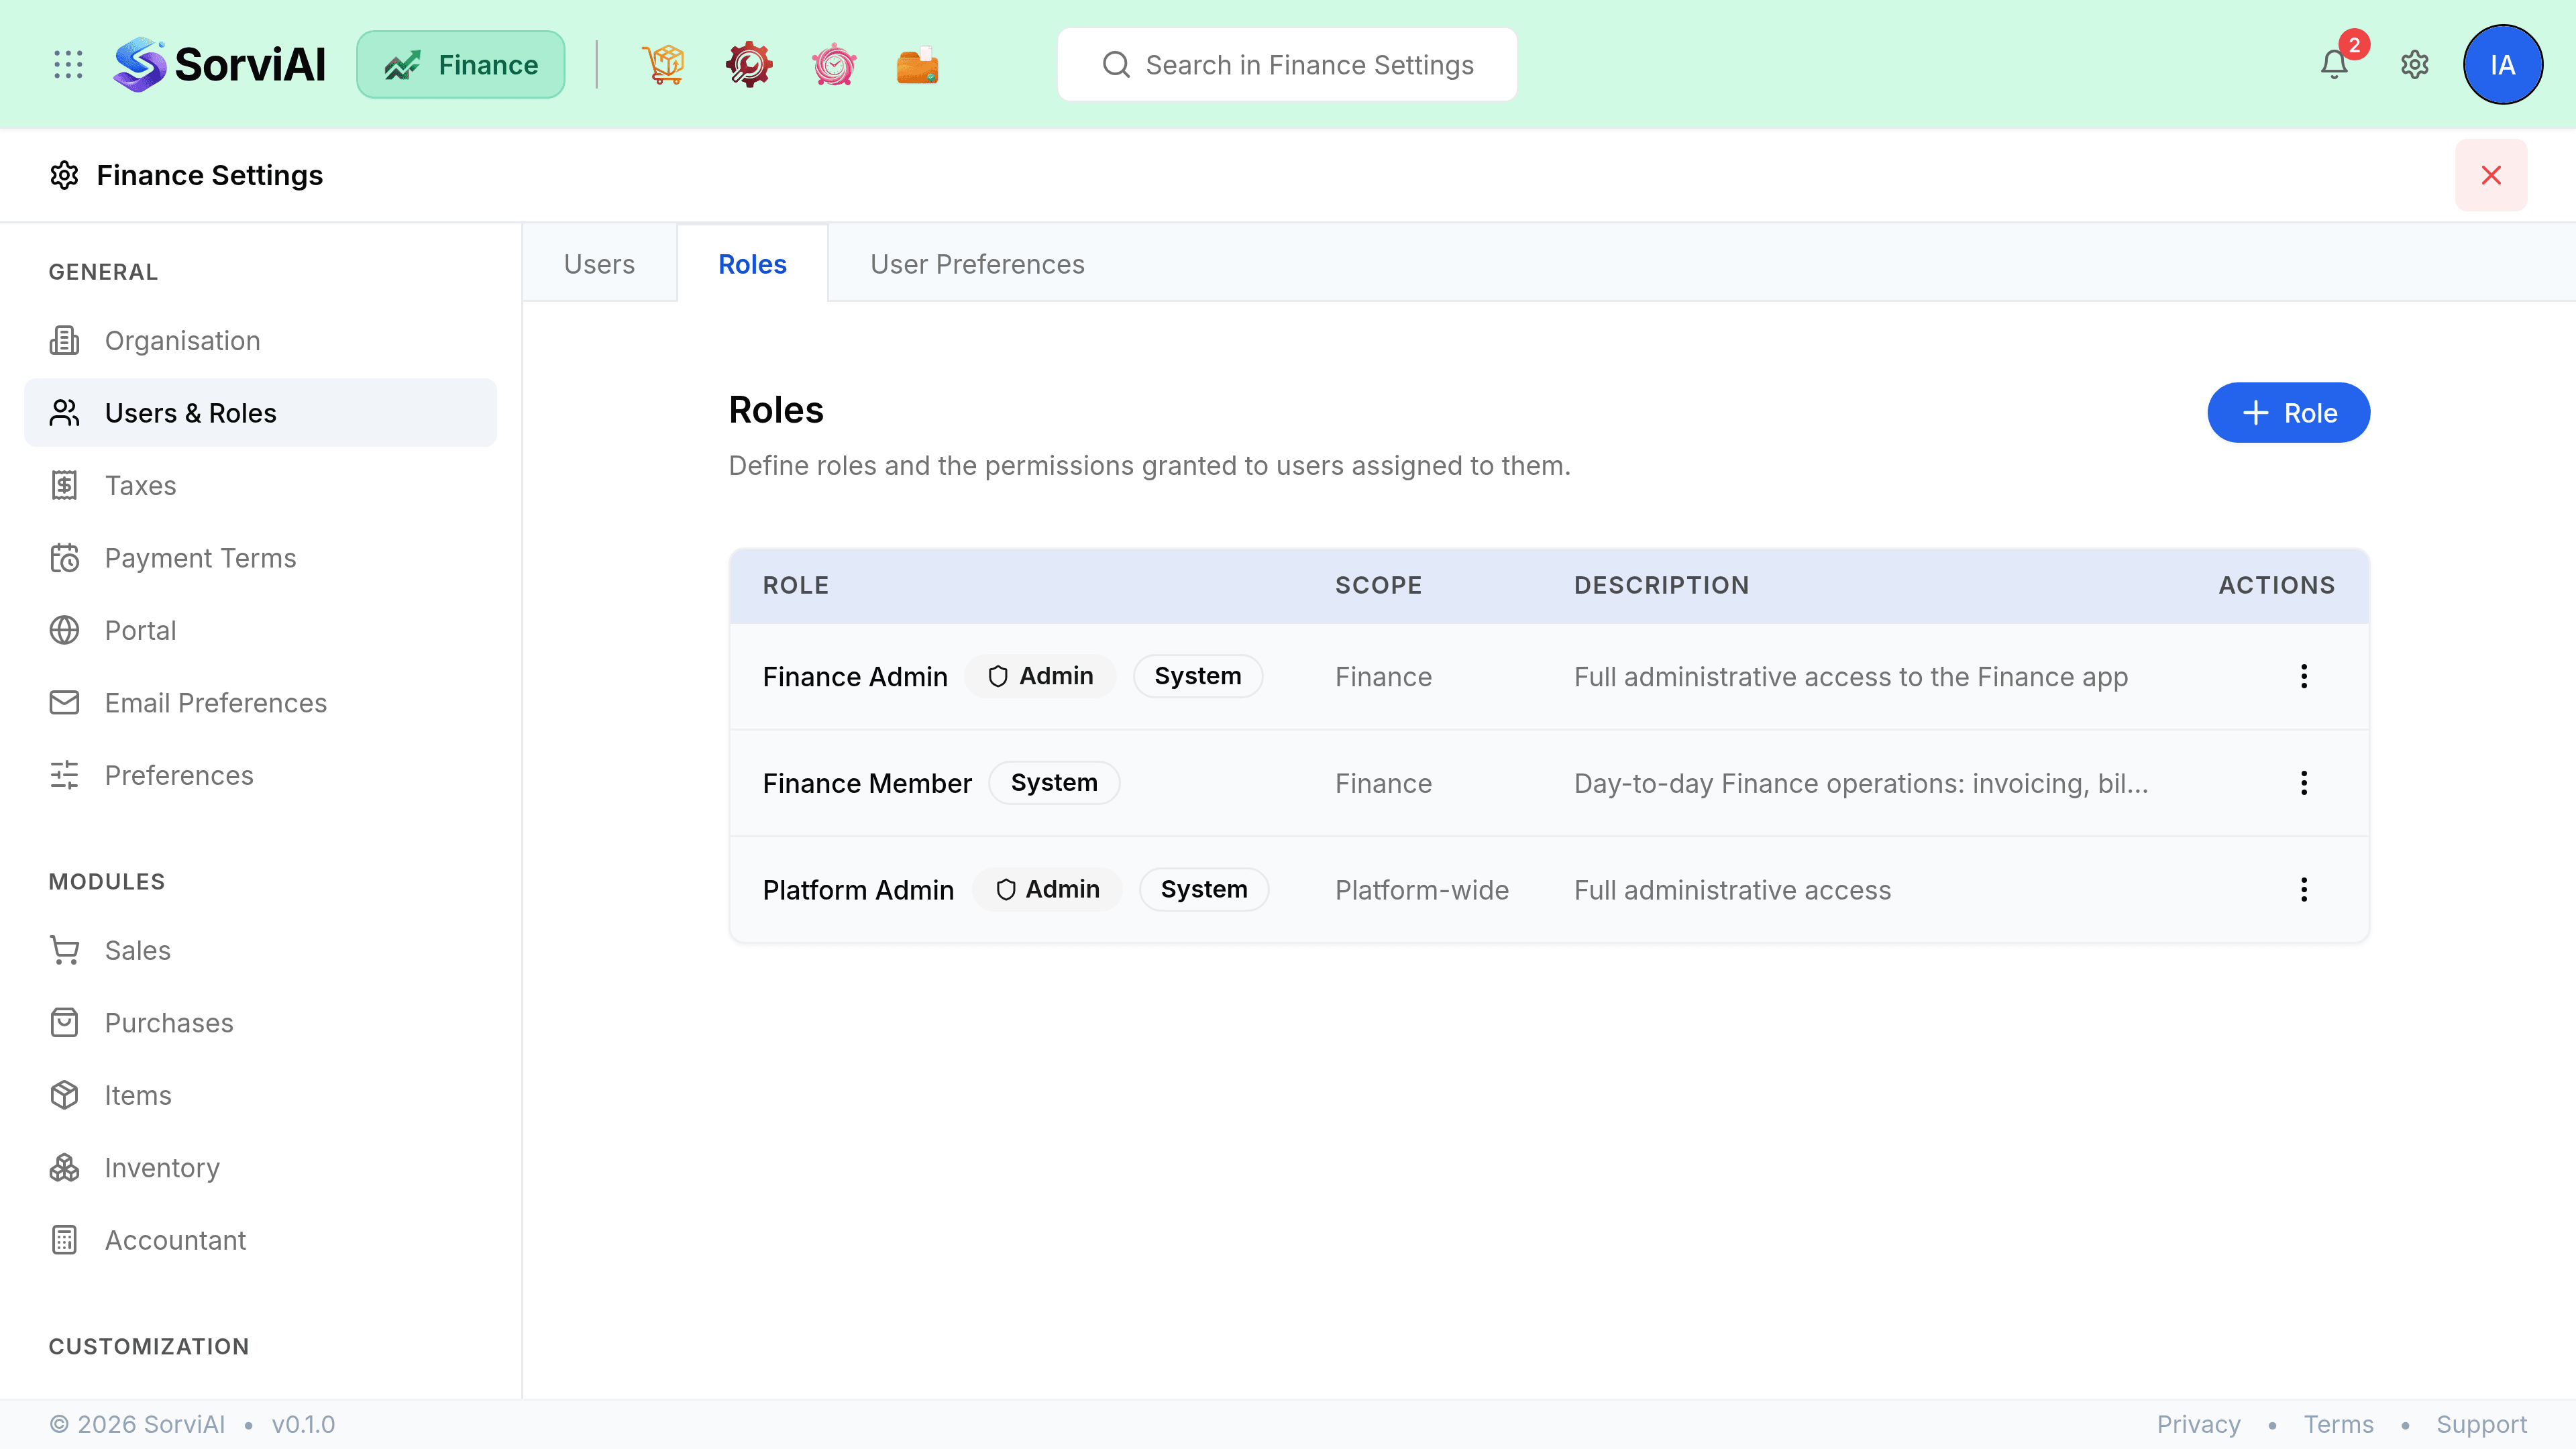
Task: Open Accountant module settings
Action: [260, 1241]
